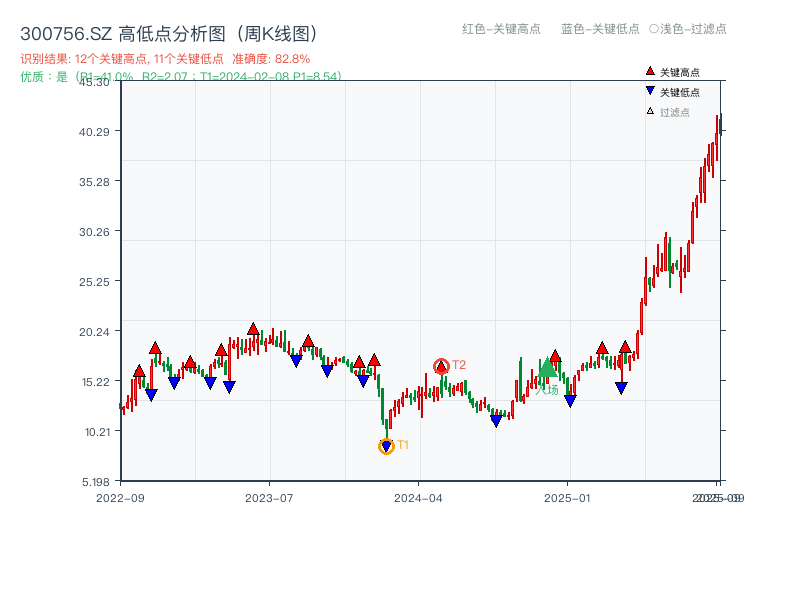Screen dimensions: 800x600
Task: Click the orange-circled T1 low point marker
Action: [x=386, y=446]
